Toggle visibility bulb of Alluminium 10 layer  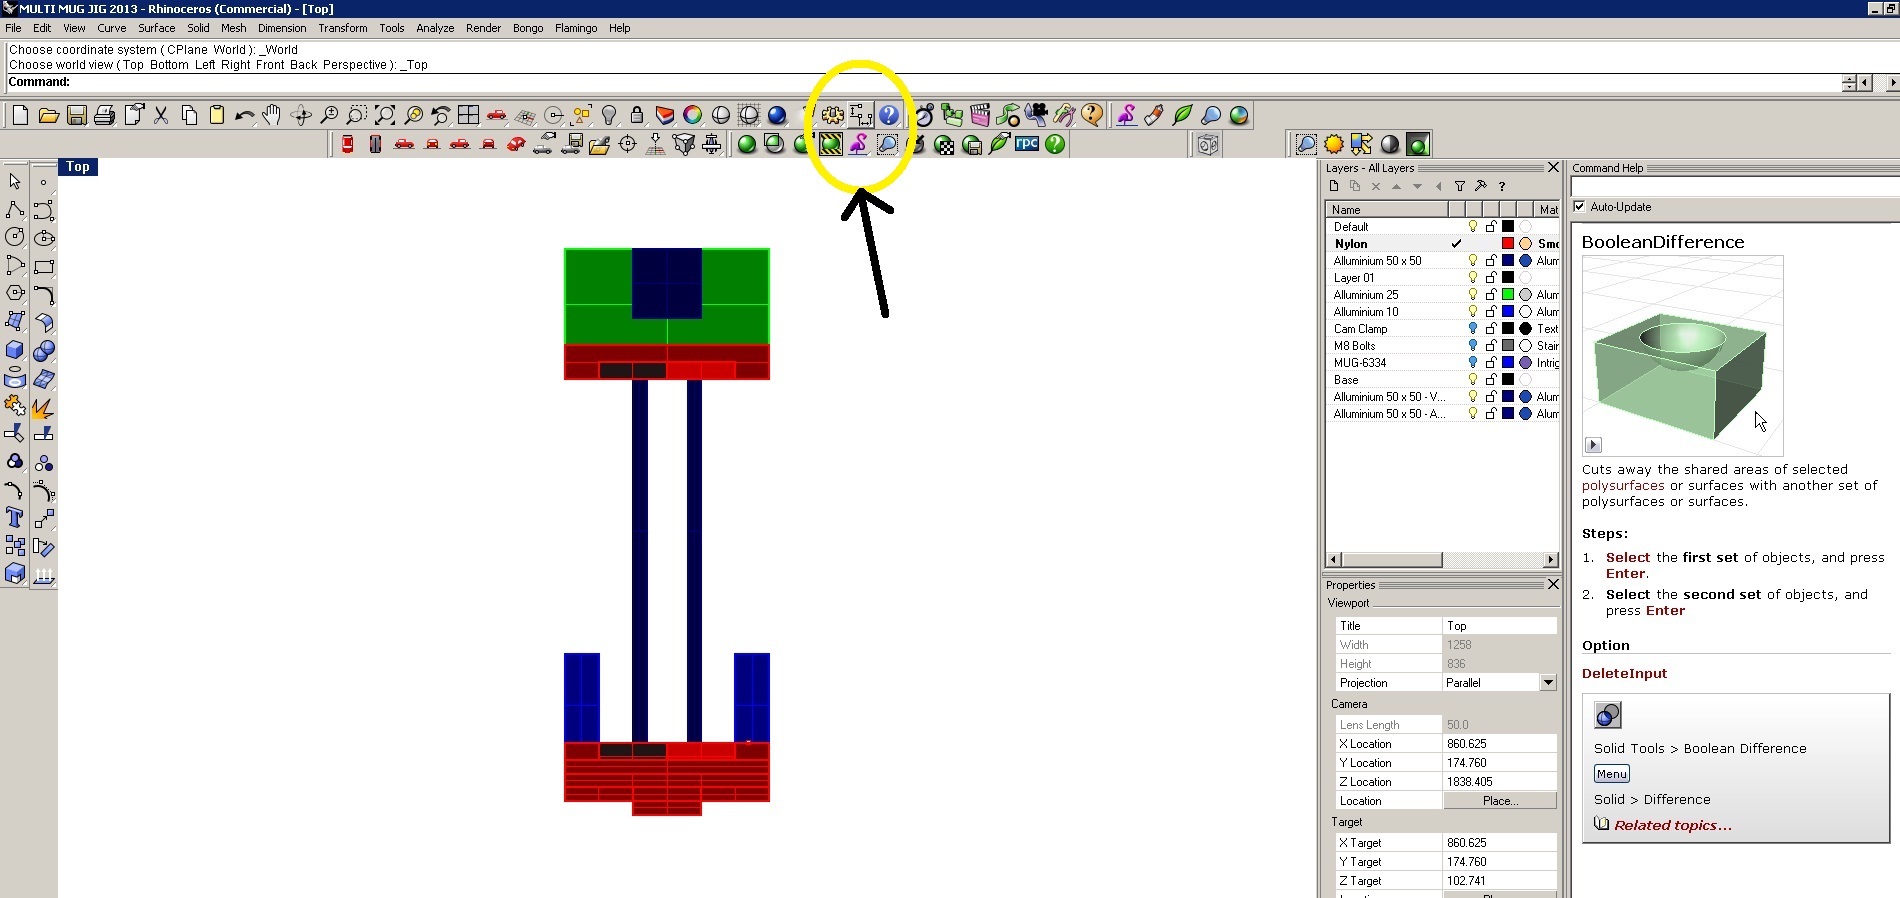point(1473,312)
